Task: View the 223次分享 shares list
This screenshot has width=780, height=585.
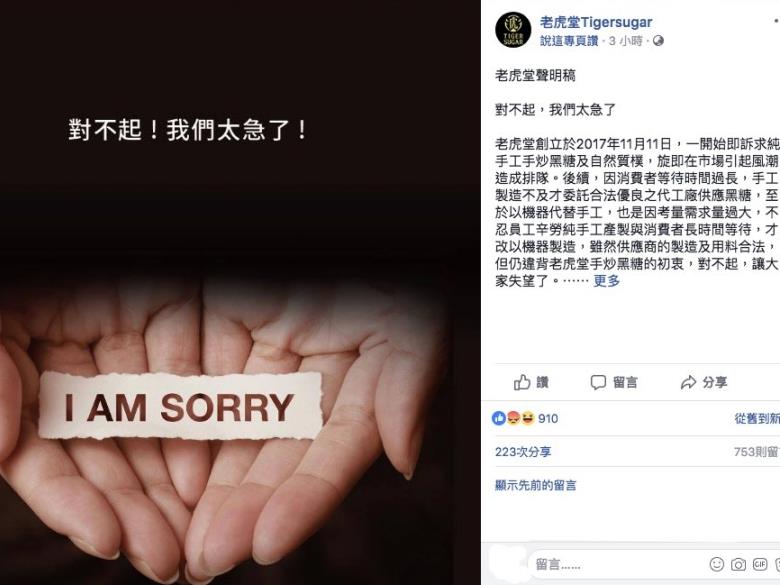Action: [x=523, y=452]
